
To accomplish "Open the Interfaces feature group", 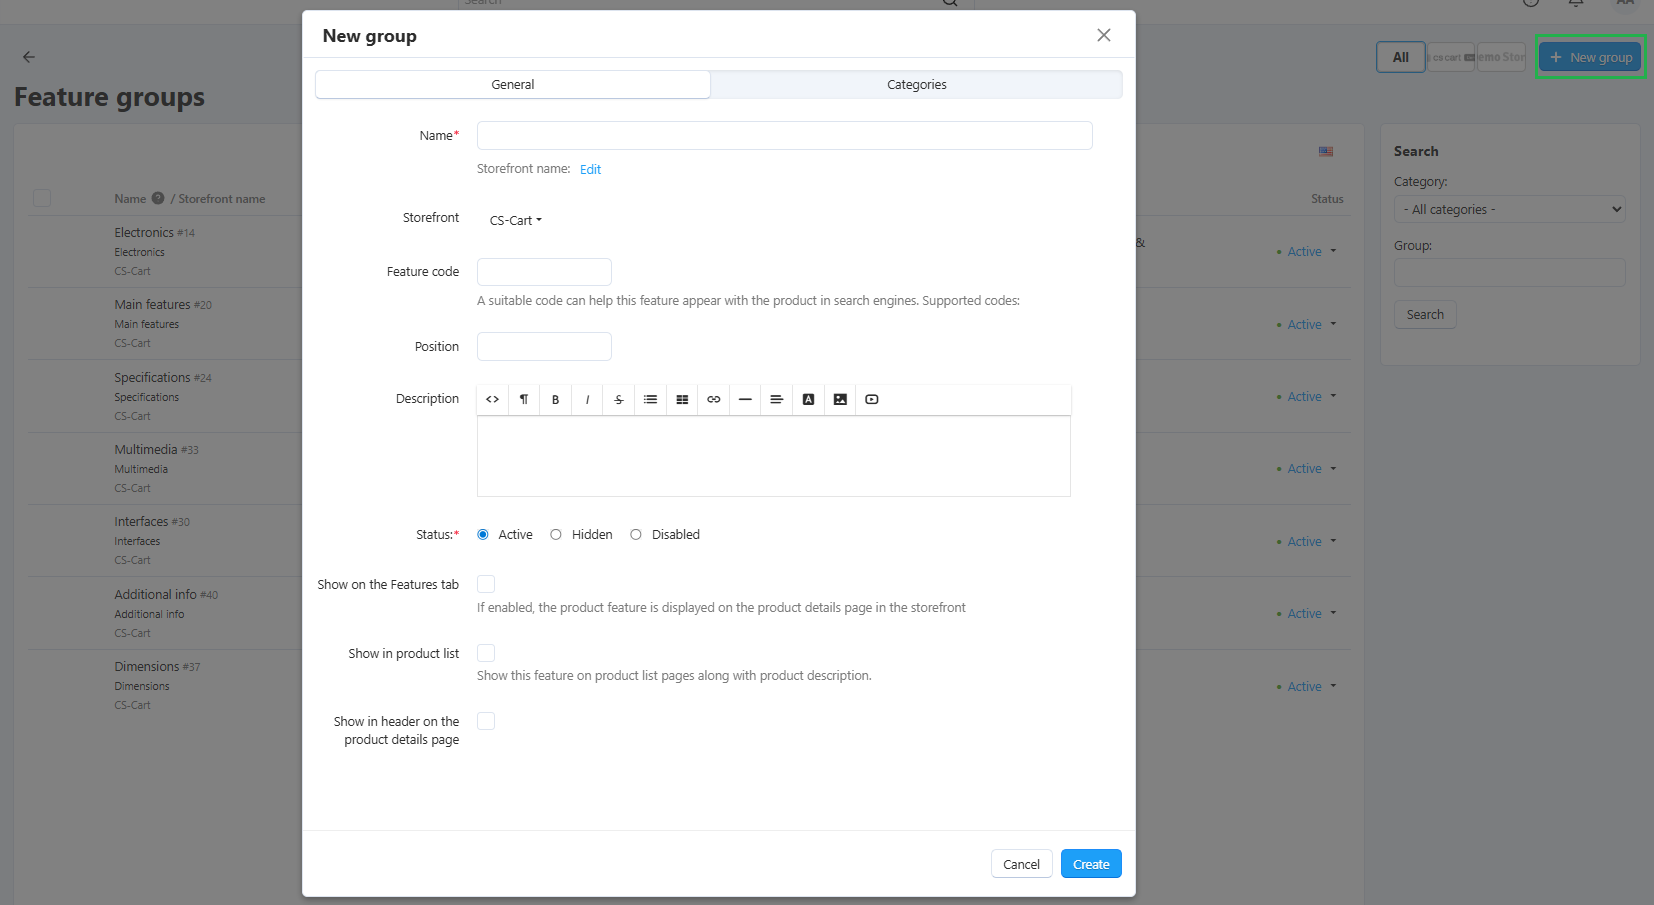I will pyautogui.click(x=141, y=521).
